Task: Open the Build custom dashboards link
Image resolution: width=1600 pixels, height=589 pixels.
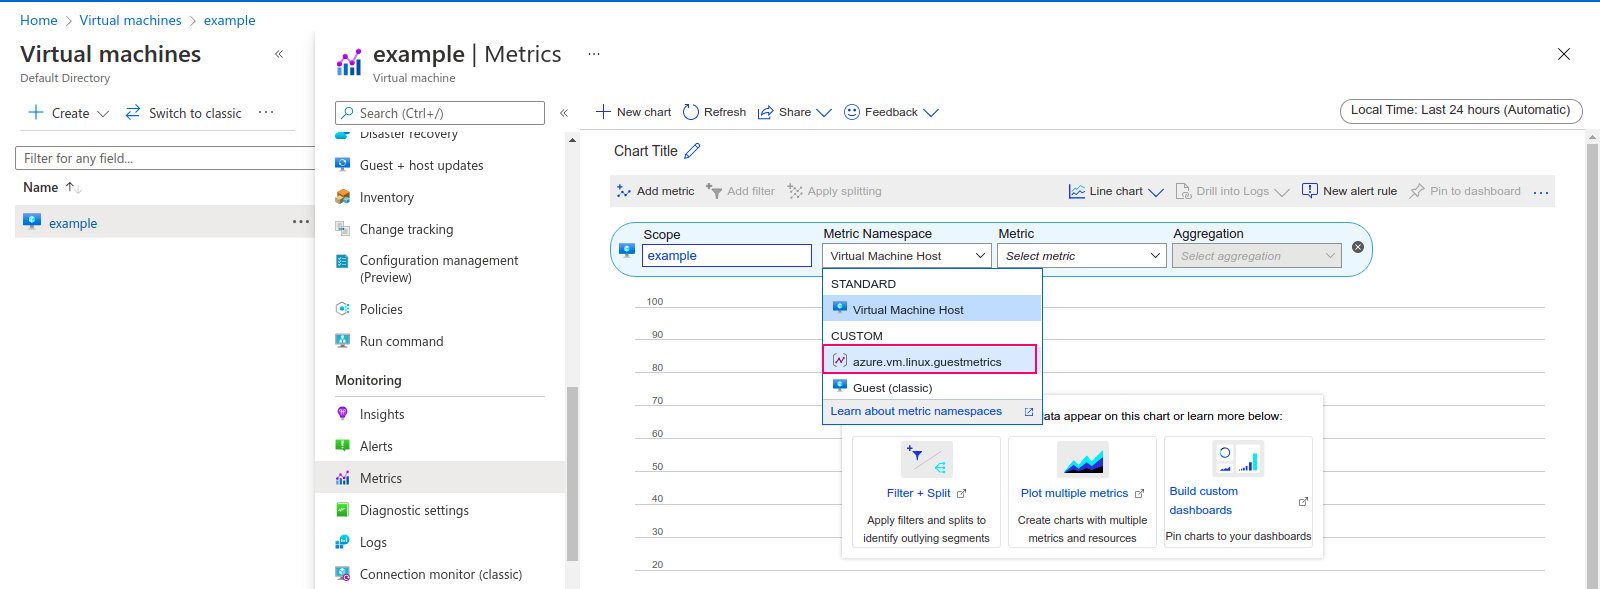Action: [1204, 501]
